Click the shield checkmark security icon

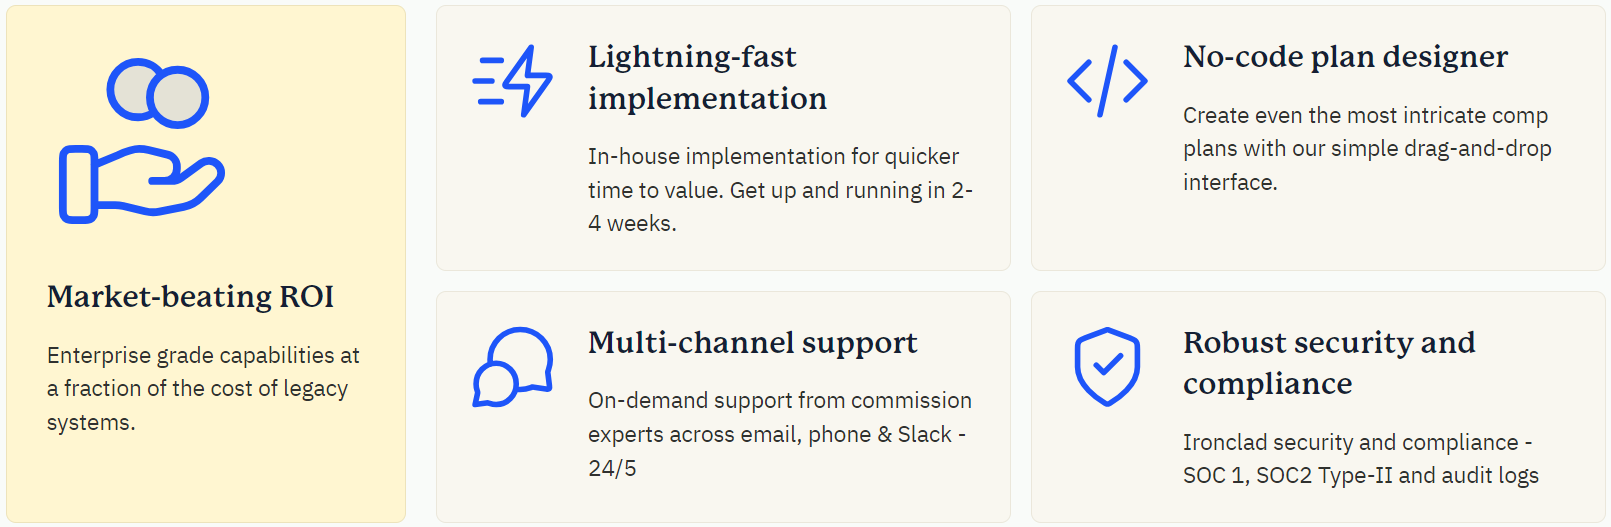[1107, 367]
